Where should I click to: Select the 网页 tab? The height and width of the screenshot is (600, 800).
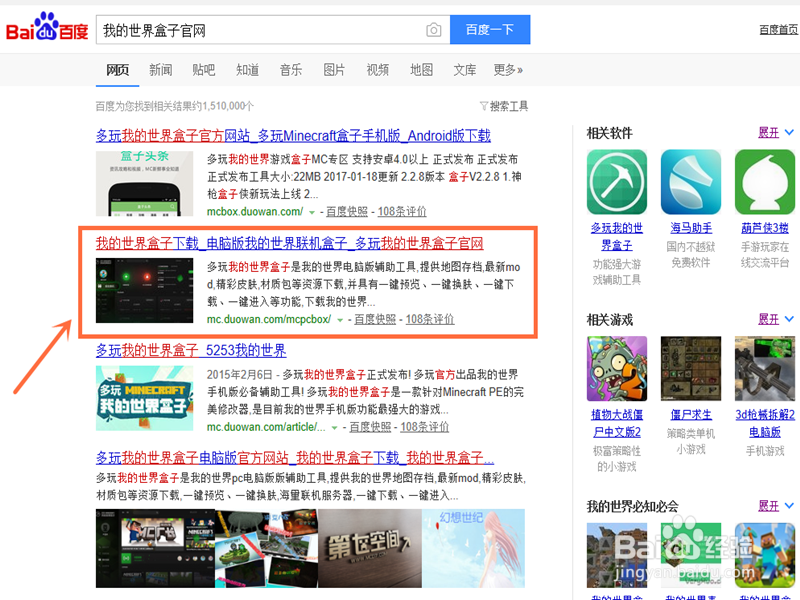click(117, 70)
